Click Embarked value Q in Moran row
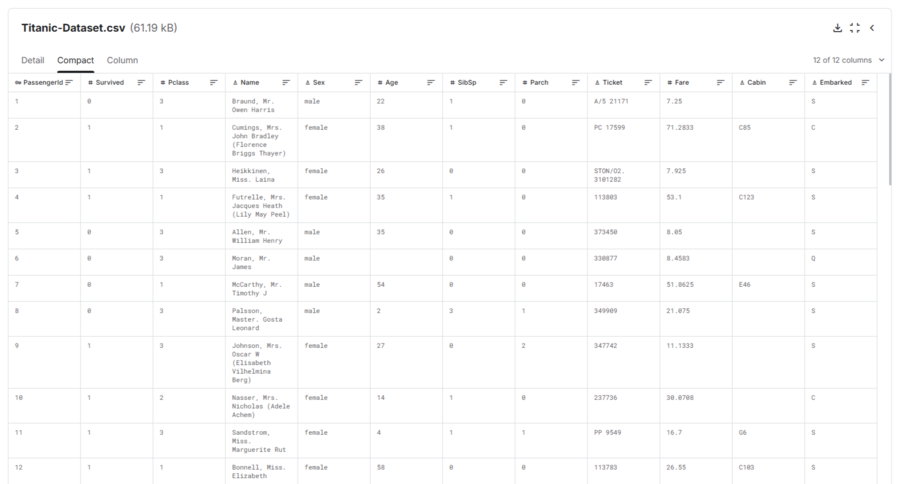Viewport: 900px width, 484px height. point(813,258)
